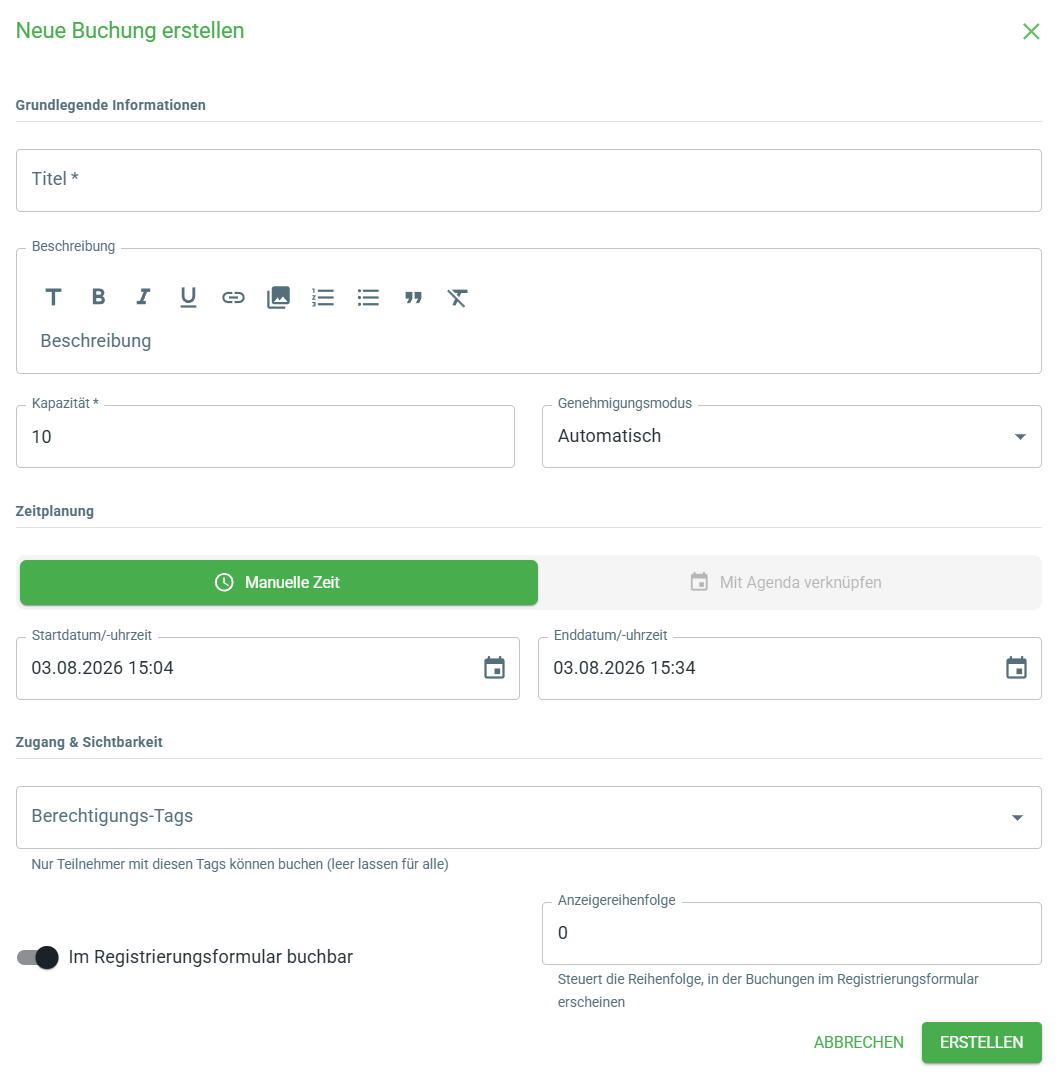Screen dimensions: 1063x1082
Task: Clear text formatting in description
Action: (458, 297)
